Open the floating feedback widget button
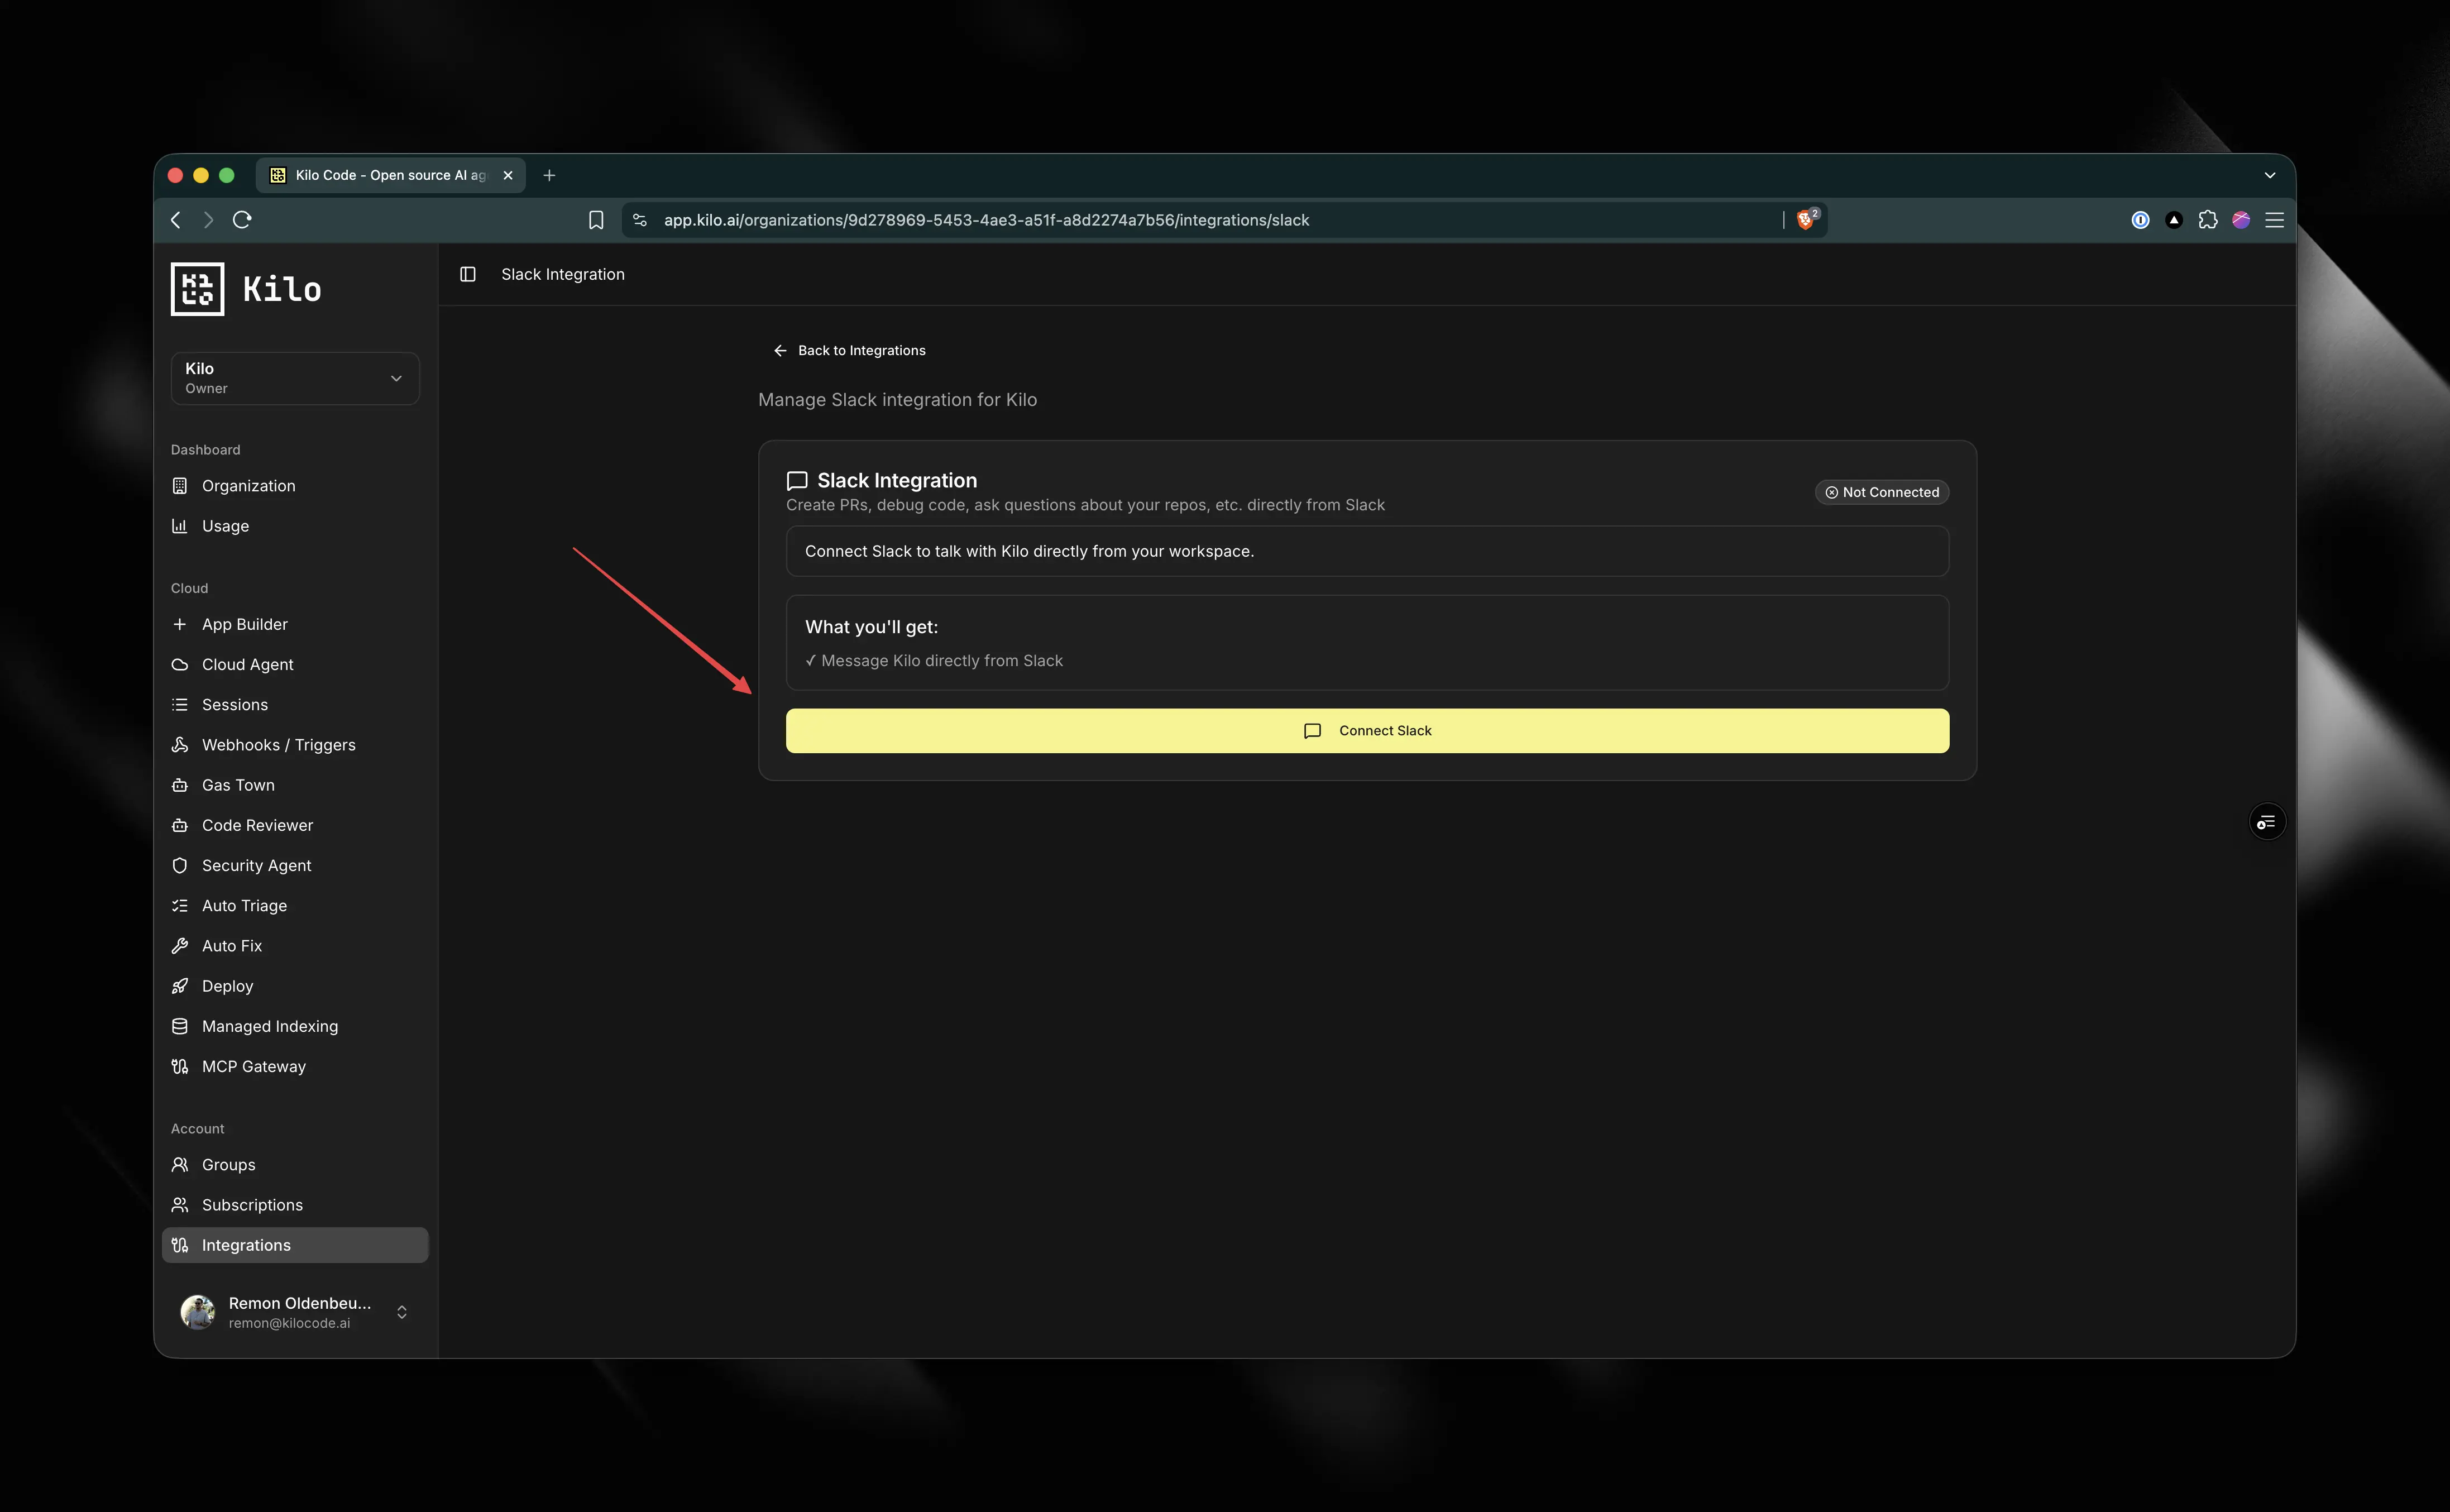Image resolution: width=2450 pixels, height=1512 pixels. [x=2266, y=822]
